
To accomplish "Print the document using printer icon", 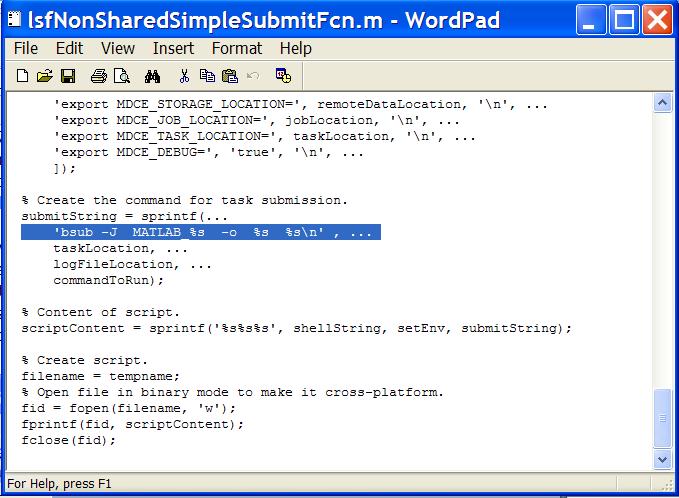I will coord(99,75).
